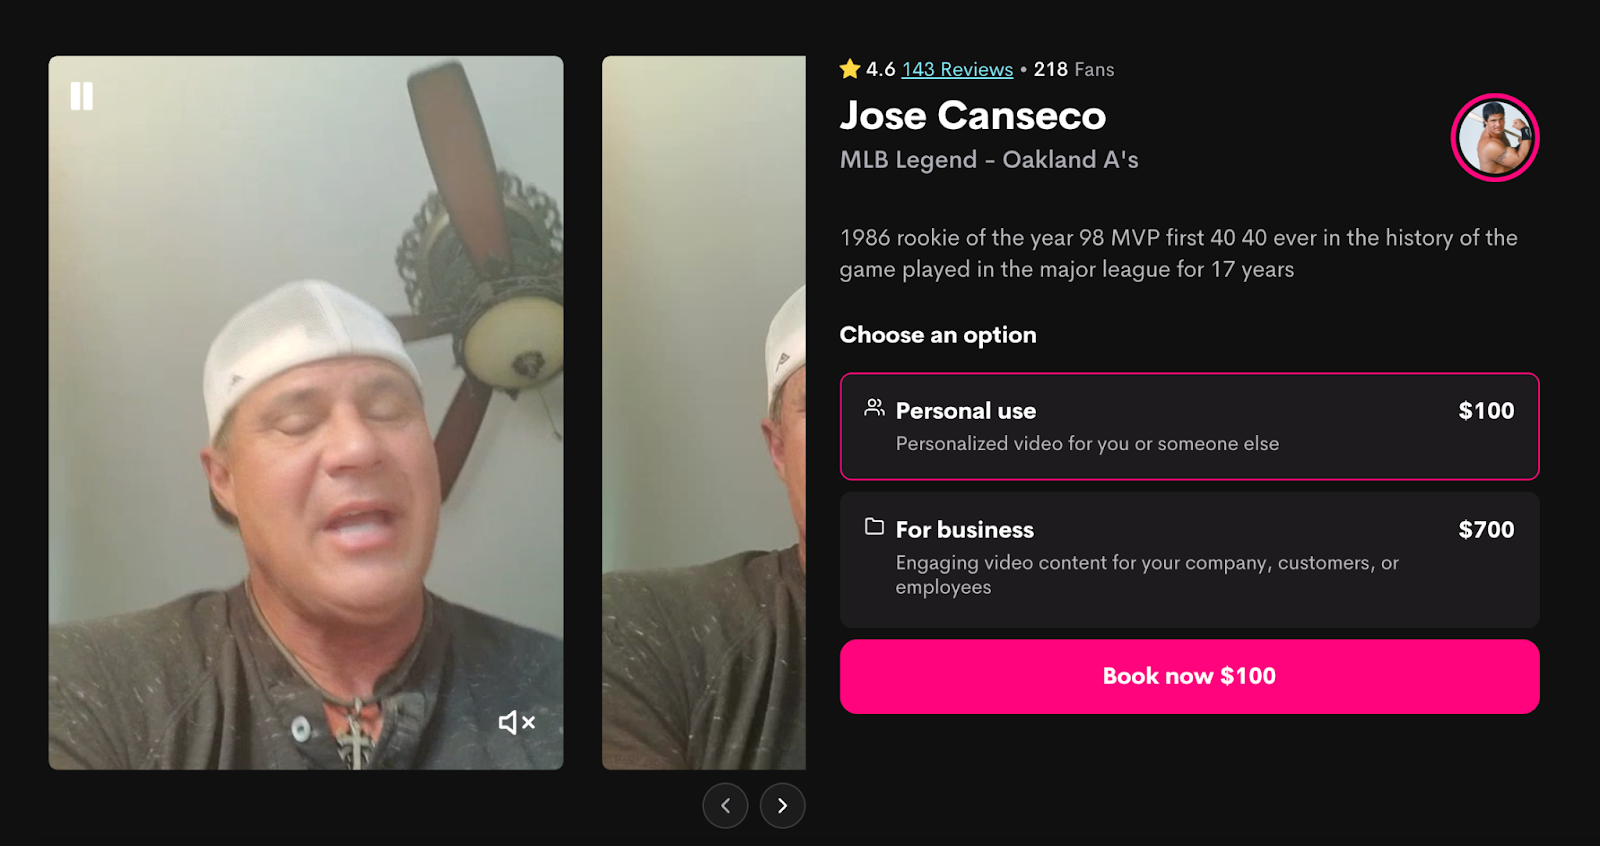This screenshot has width=1600, height=846.
Task: Click the main video of Jose Canseco
Action: [x=306, y=412]
